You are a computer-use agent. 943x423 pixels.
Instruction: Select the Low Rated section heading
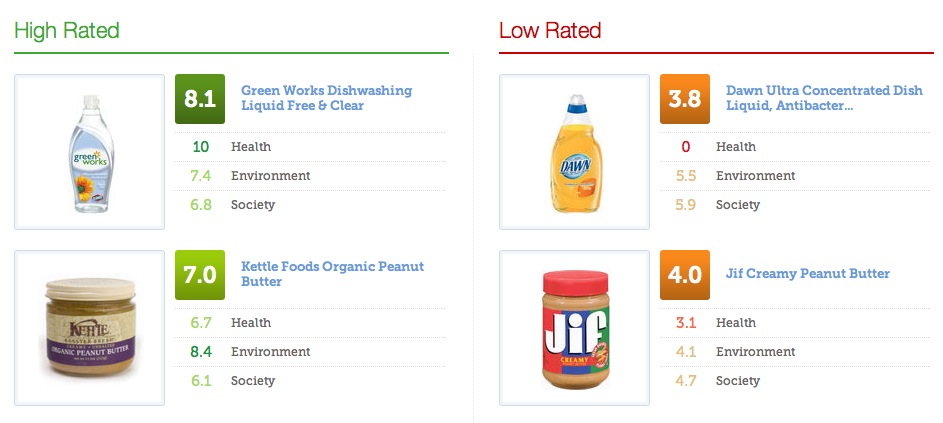(x=550, y=30)
